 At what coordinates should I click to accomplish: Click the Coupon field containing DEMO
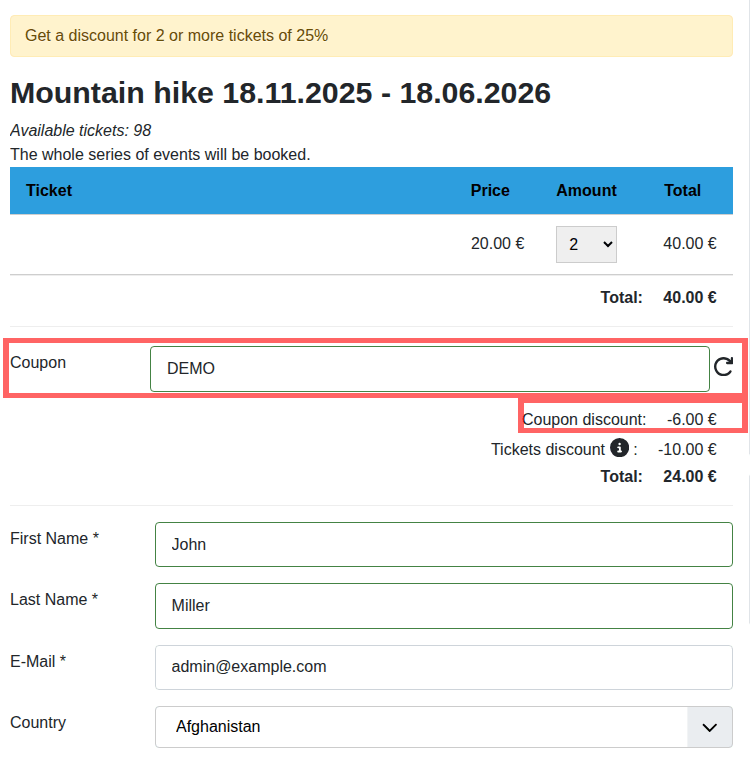(x=429, y=369)
